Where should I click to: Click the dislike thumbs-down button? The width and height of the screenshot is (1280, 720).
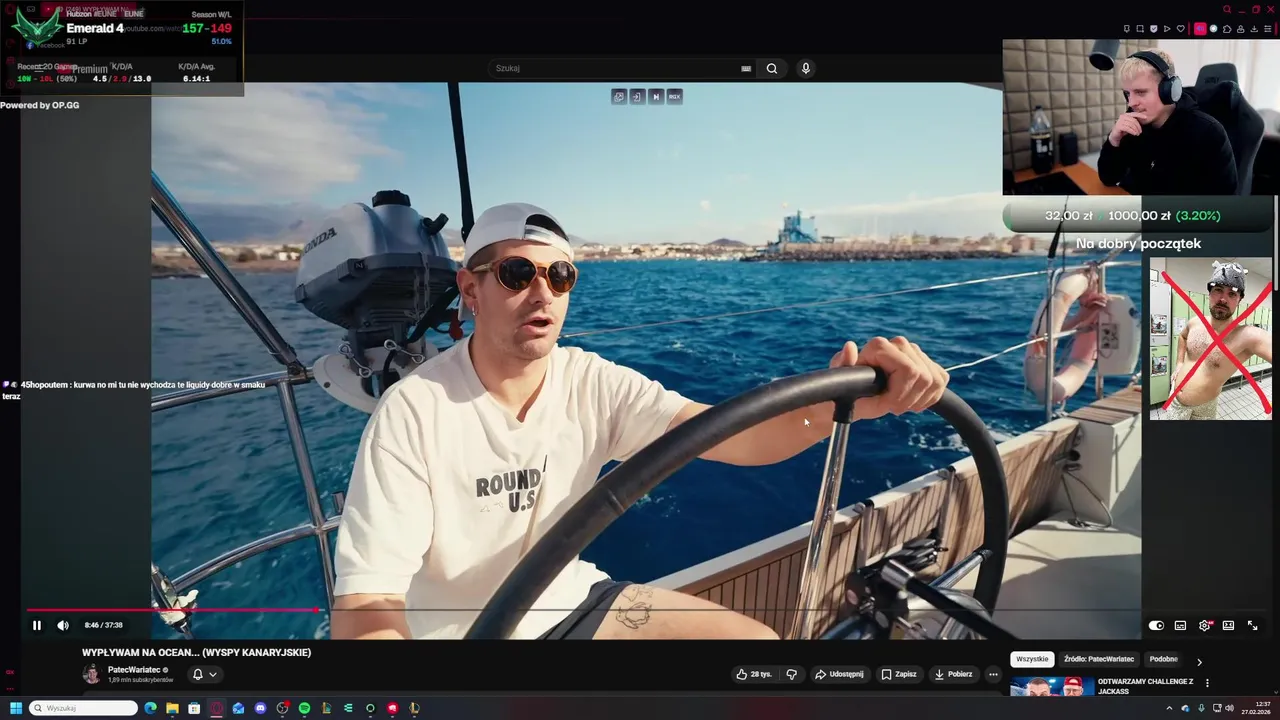[x=791, y=674]
